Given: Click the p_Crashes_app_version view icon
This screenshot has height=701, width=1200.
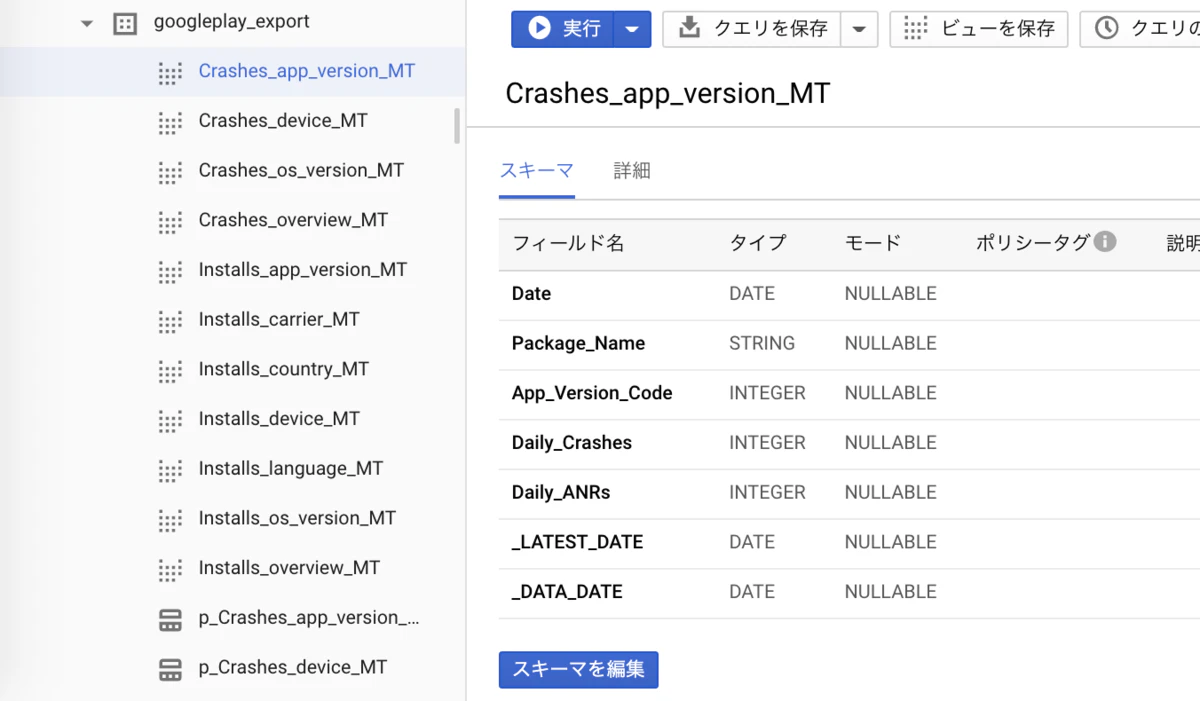Looking at the screenshot, I should pos(170,620).
